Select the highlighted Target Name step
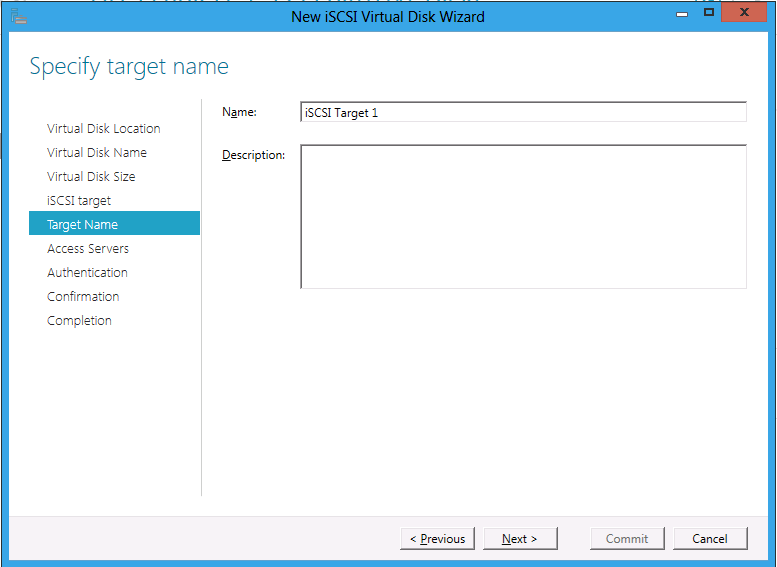Screen dimensions: 777x567 pyautogui.click(x=114, y=223)
